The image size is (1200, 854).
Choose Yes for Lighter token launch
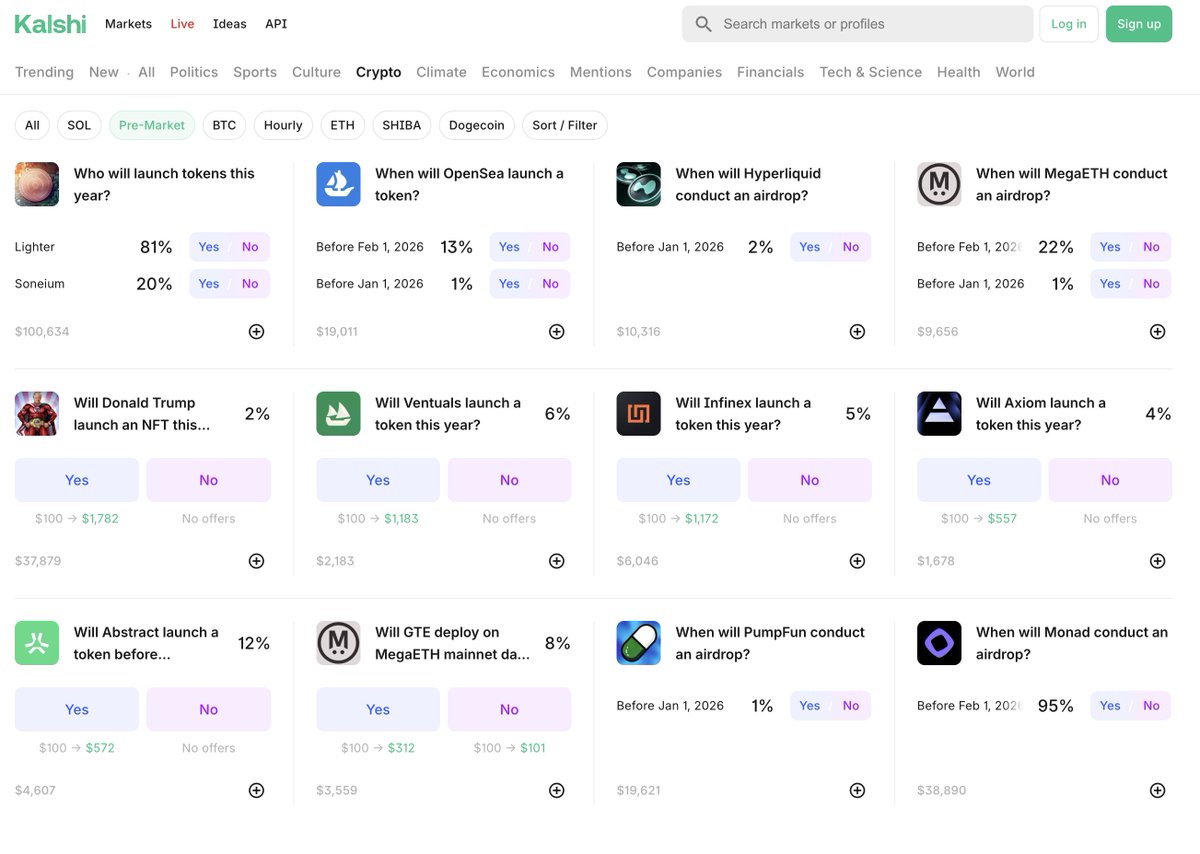coord(209,247)
